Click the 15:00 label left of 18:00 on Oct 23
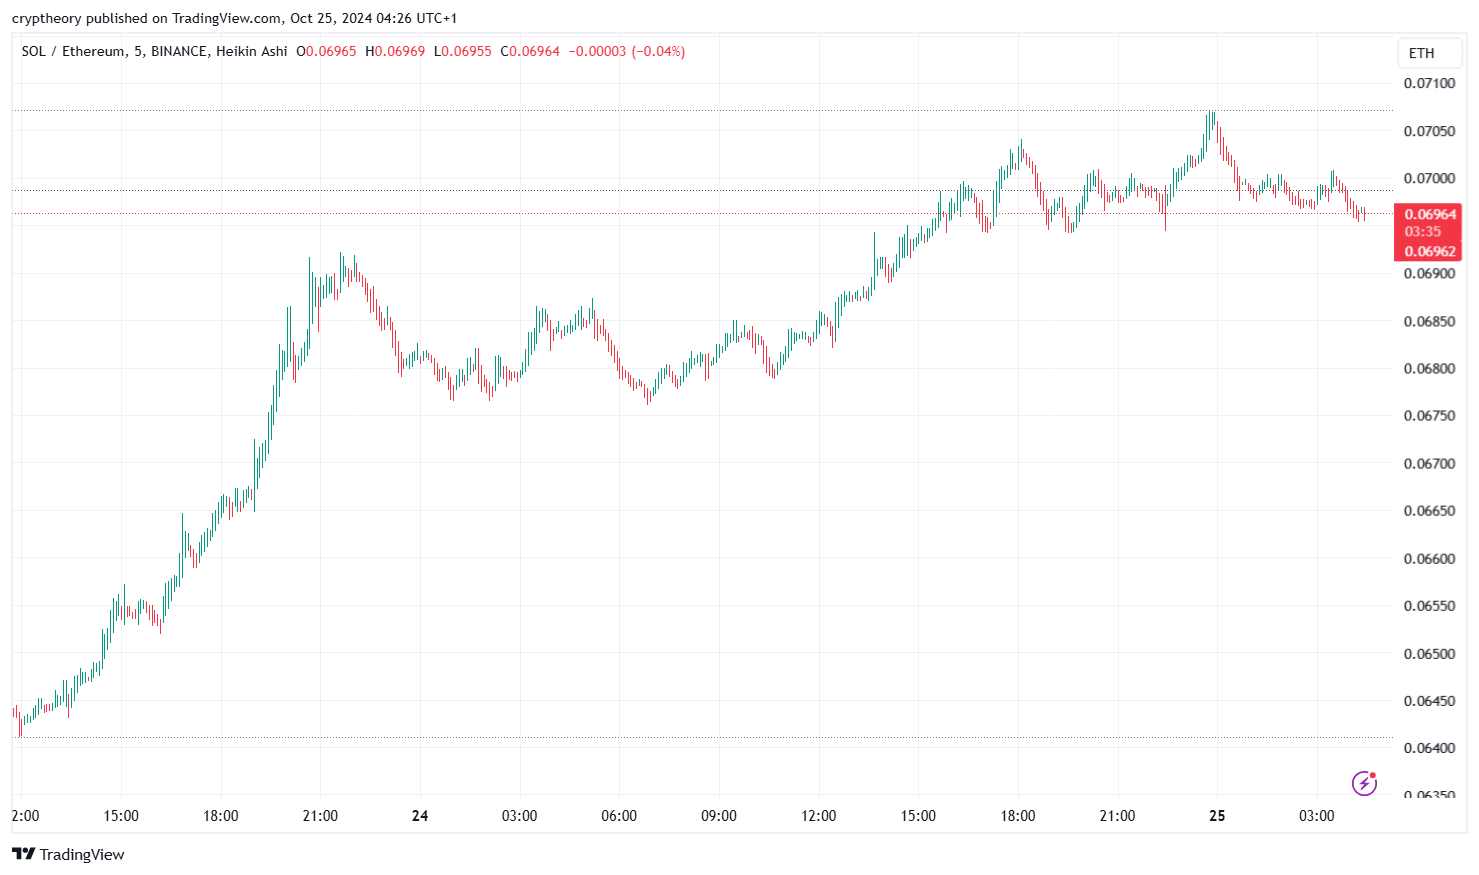 pyautogui.click(x=121, y=816)
